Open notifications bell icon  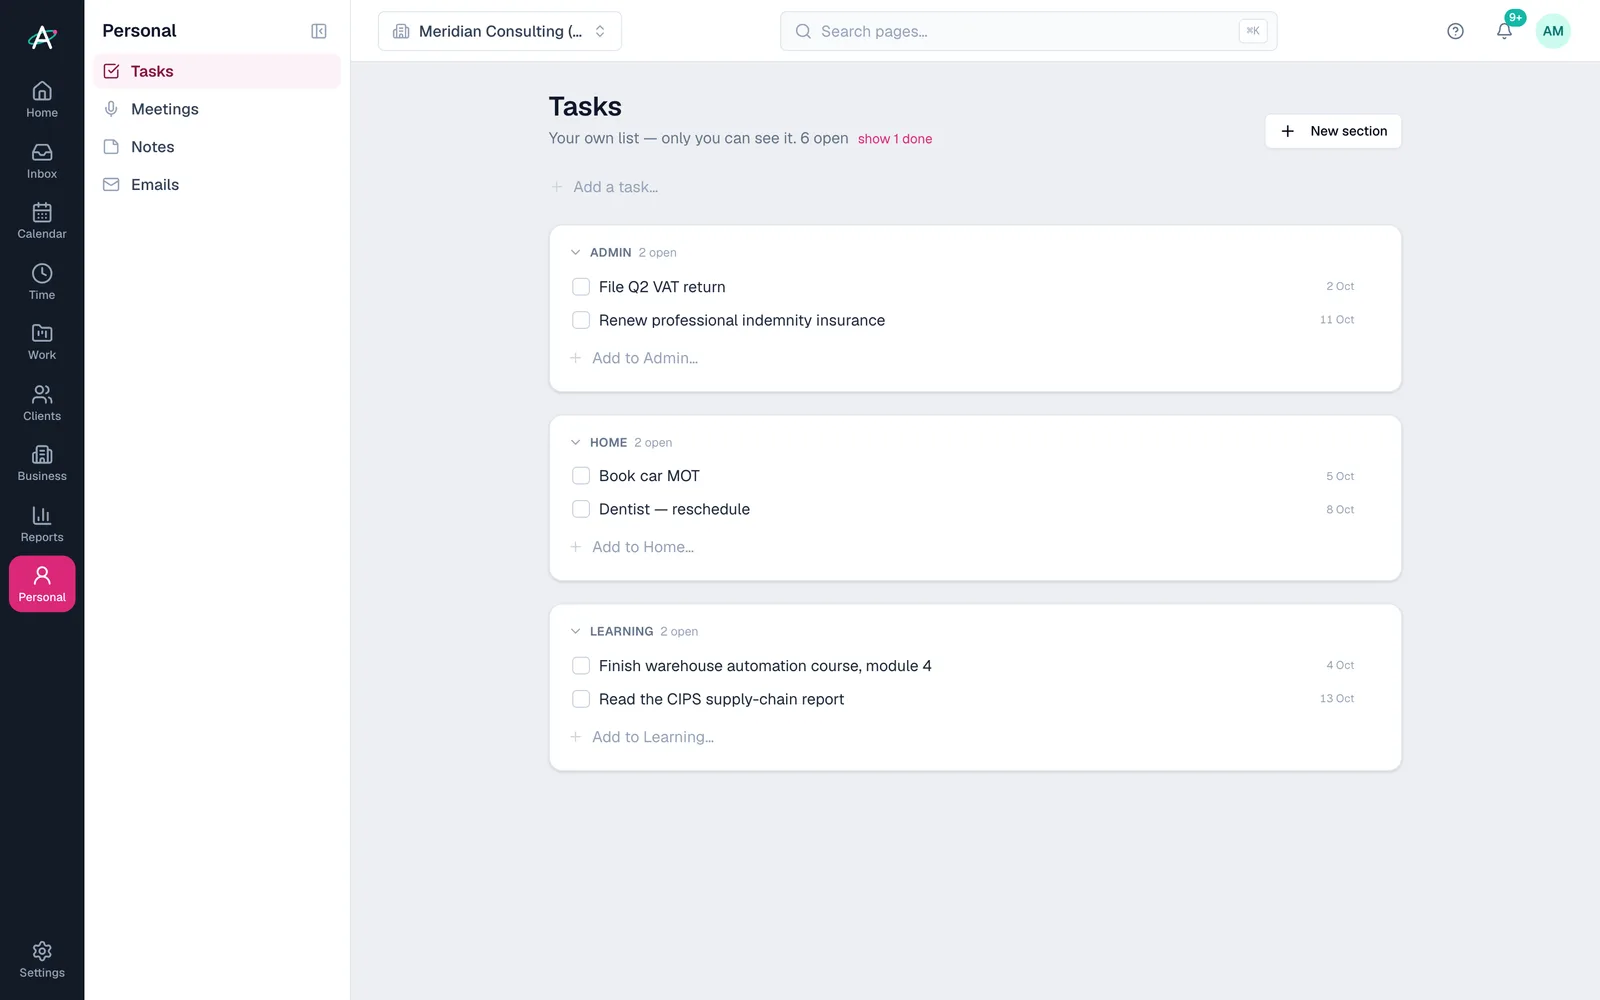1504,31
